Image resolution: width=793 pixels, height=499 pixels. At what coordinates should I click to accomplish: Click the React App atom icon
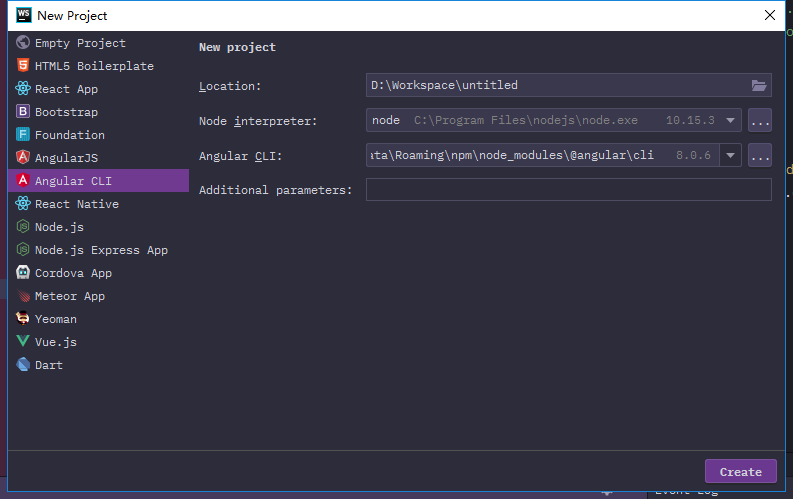tap(23, 88)
